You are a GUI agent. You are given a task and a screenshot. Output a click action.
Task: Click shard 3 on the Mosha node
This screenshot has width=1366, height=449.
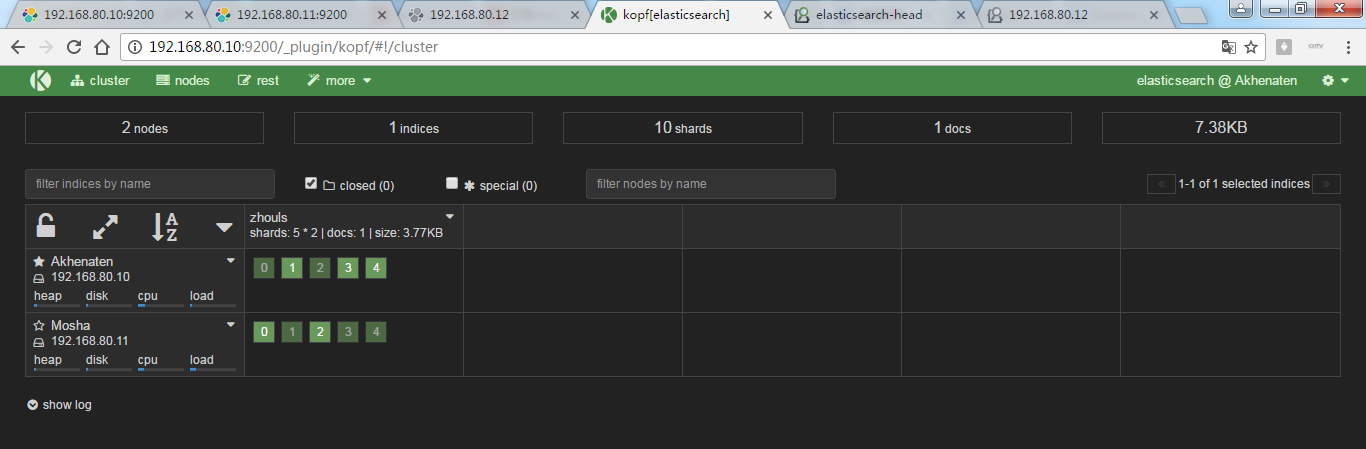click(348, 332)
